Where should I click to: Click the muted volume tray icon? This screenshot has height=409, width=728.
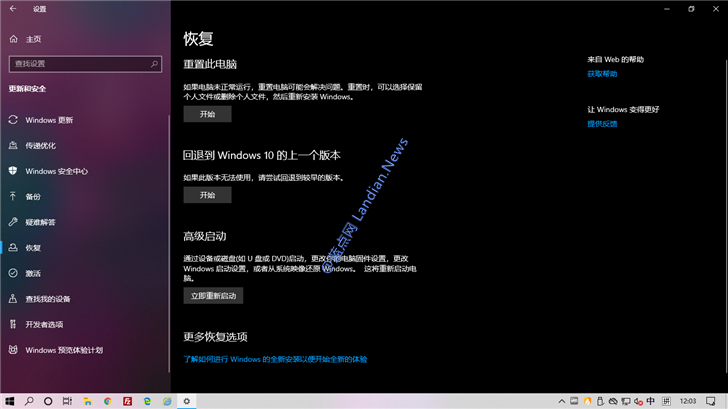(x=638, y=401)
